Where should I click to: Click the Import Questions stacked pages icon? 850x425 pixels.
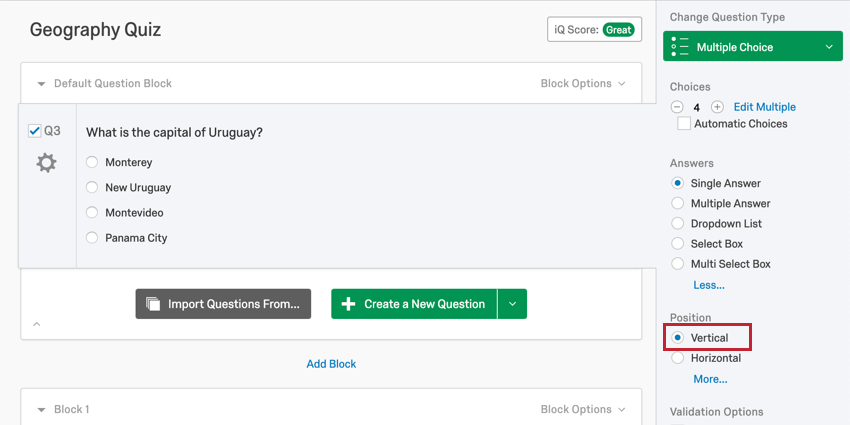pos(153,304)
